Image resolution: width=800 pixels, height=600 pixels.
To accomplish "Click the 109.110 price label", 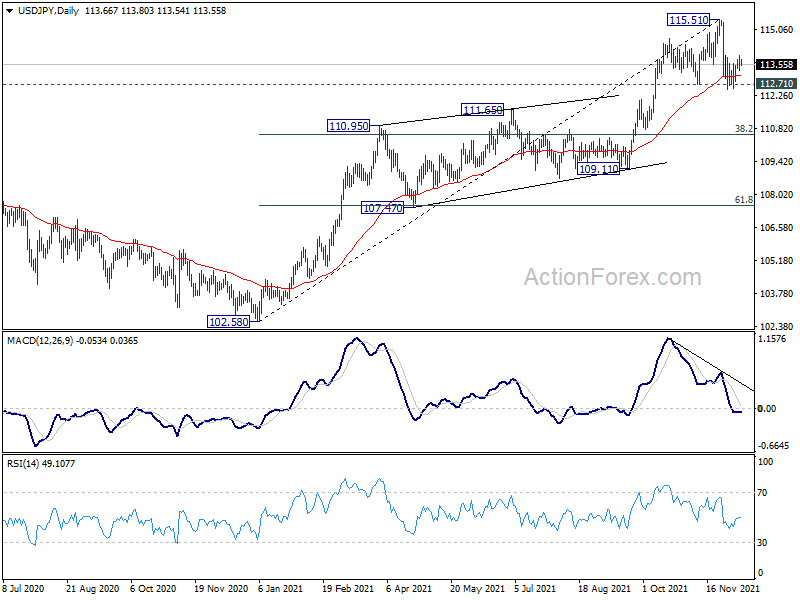I will (598, 168).
